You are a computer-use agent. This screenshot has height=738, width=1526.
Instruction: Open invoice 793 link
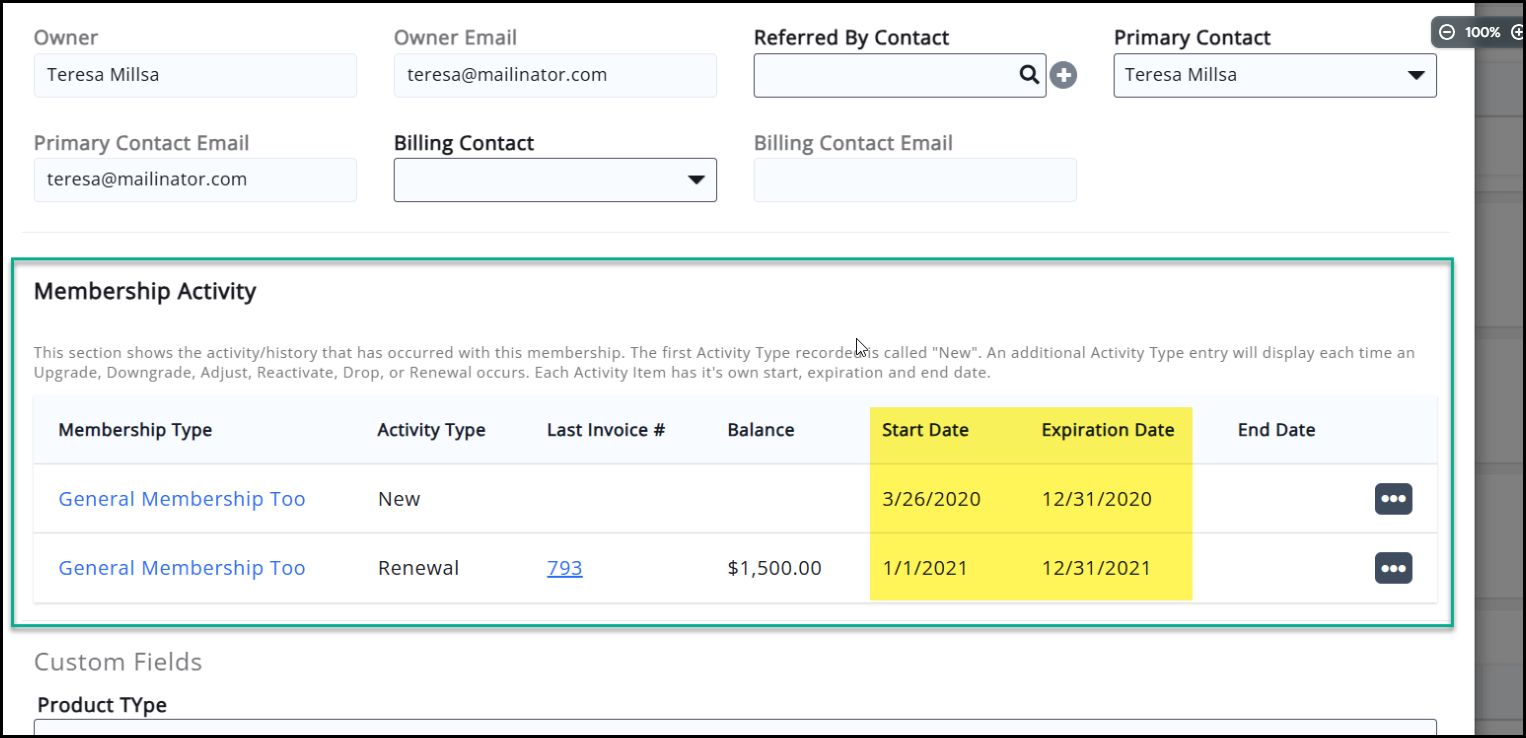coord(564,568)
